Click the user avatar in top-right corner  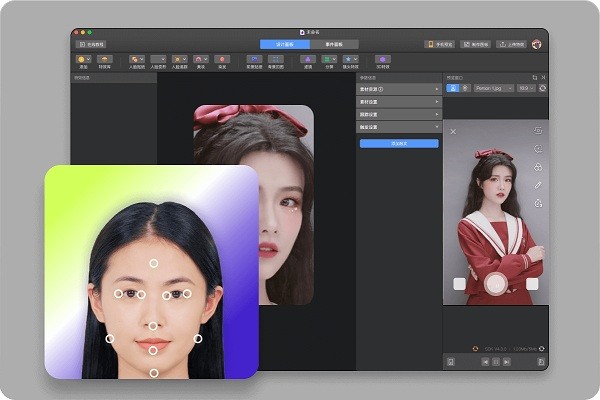(536, 44)
